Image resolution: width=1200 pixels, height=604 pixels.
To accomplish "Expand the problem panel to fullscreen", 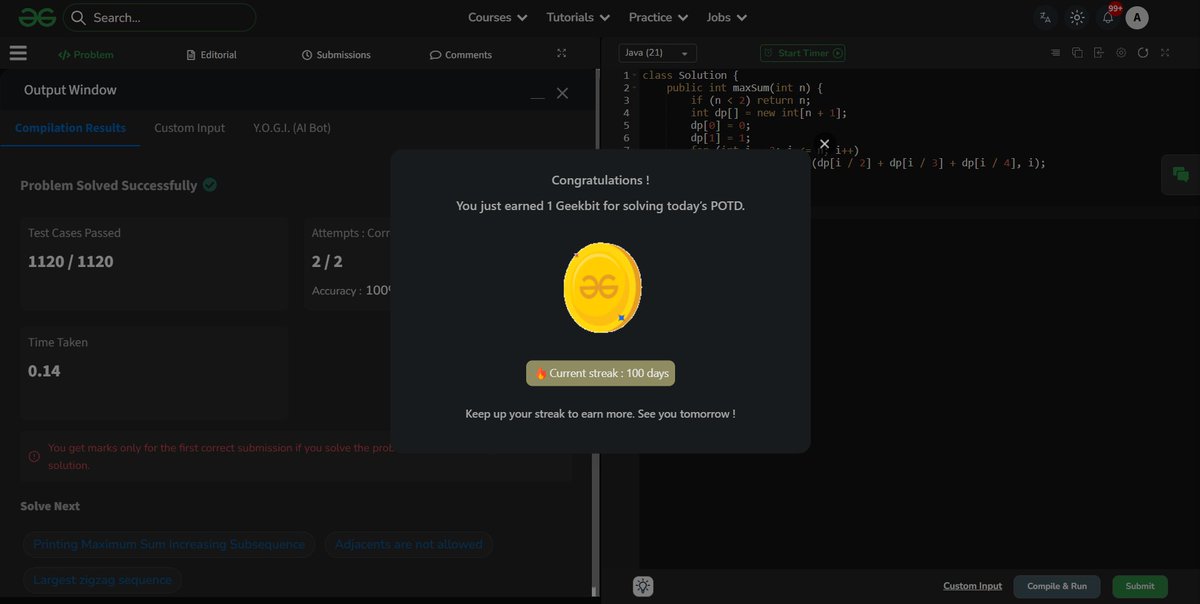I will click(x=561, y=54).
